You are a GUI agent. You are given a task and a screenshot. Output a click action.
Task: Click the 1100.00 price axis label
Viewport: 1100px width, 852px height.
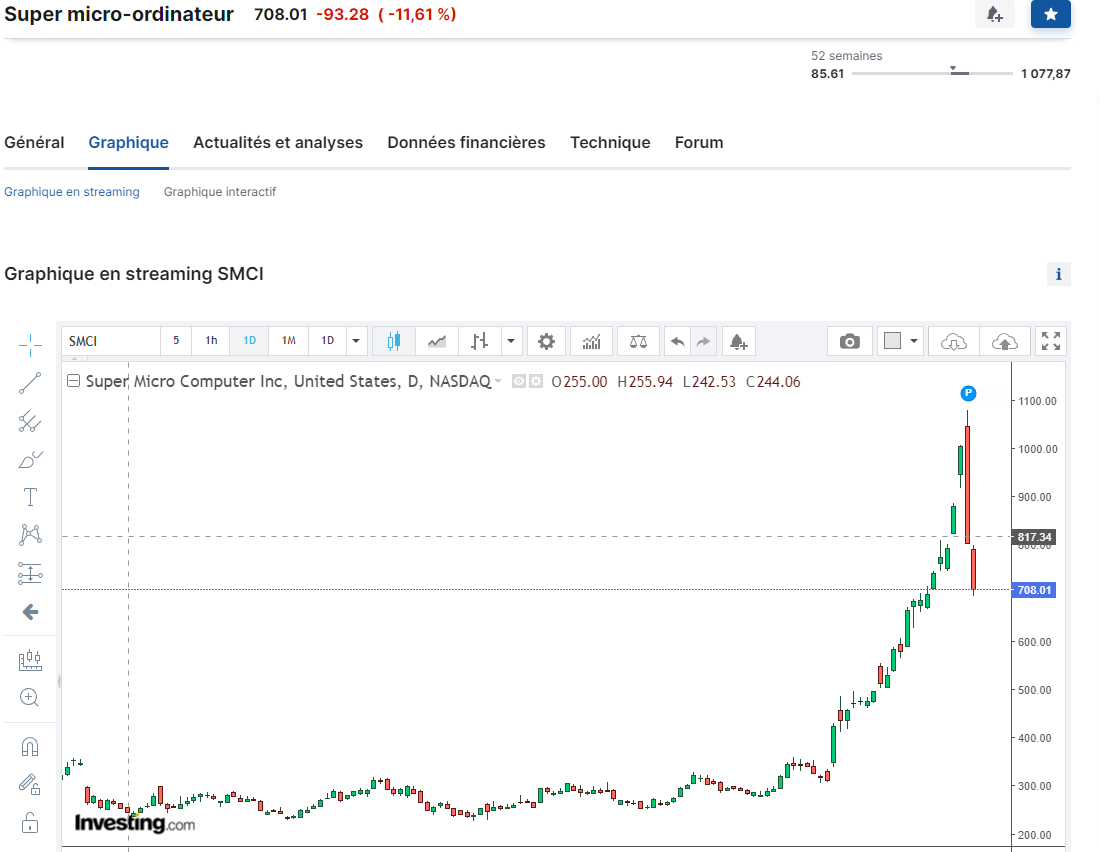(x=1038, y=401)
